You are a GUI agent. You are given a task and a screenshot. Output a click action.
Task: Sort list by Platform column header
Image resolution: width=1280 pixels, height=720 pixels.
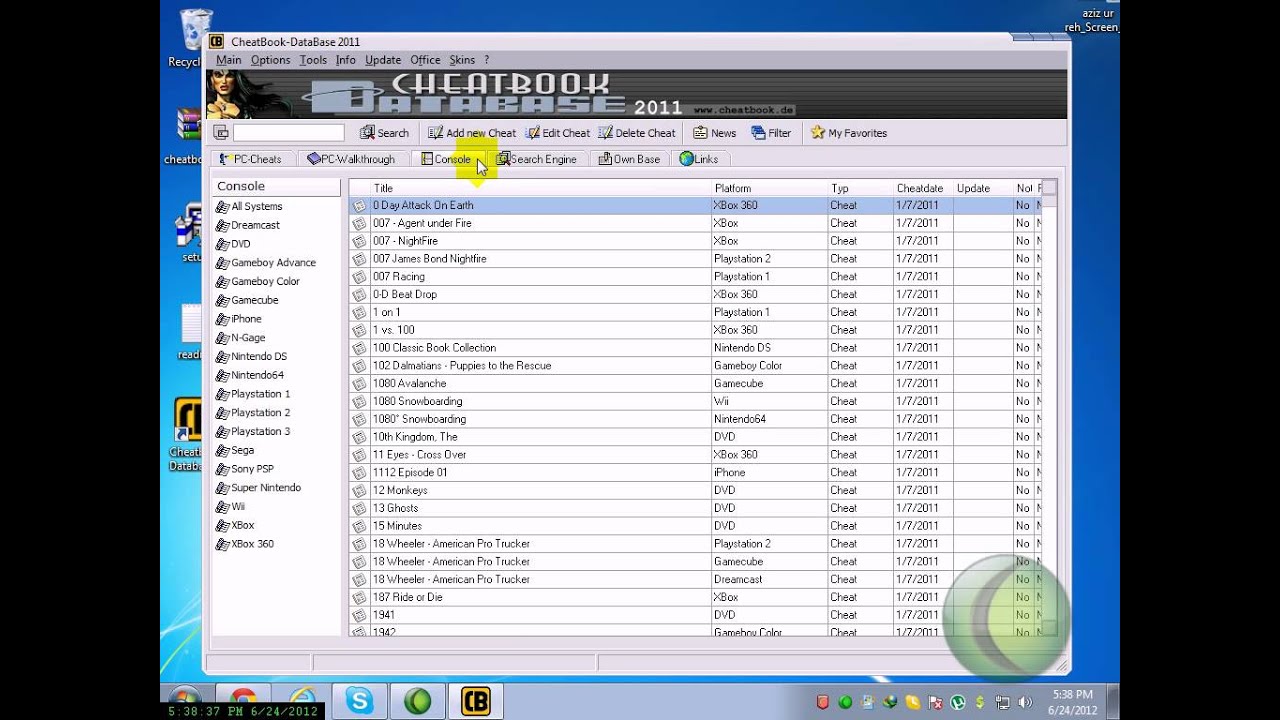[x=768, y=188]
